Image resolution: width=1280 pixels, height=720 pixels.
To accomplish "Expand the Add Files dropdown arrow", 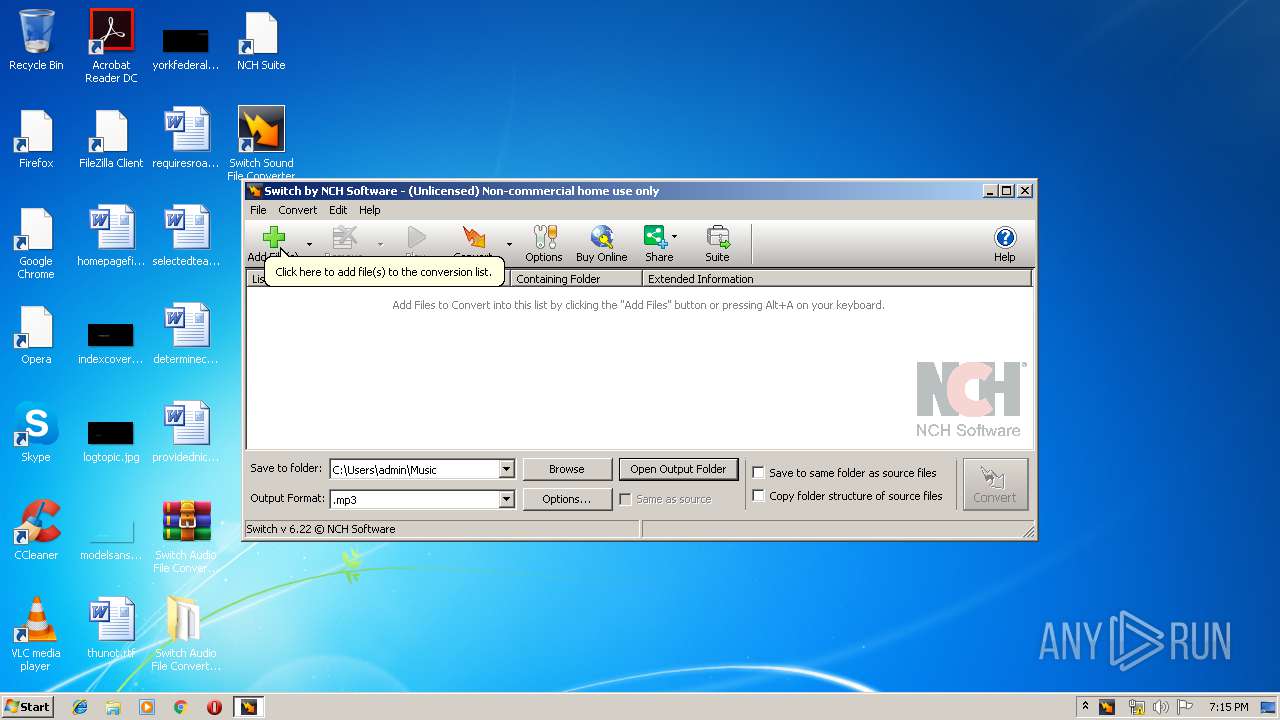I will pyautogui.click(x=309, y=244).
